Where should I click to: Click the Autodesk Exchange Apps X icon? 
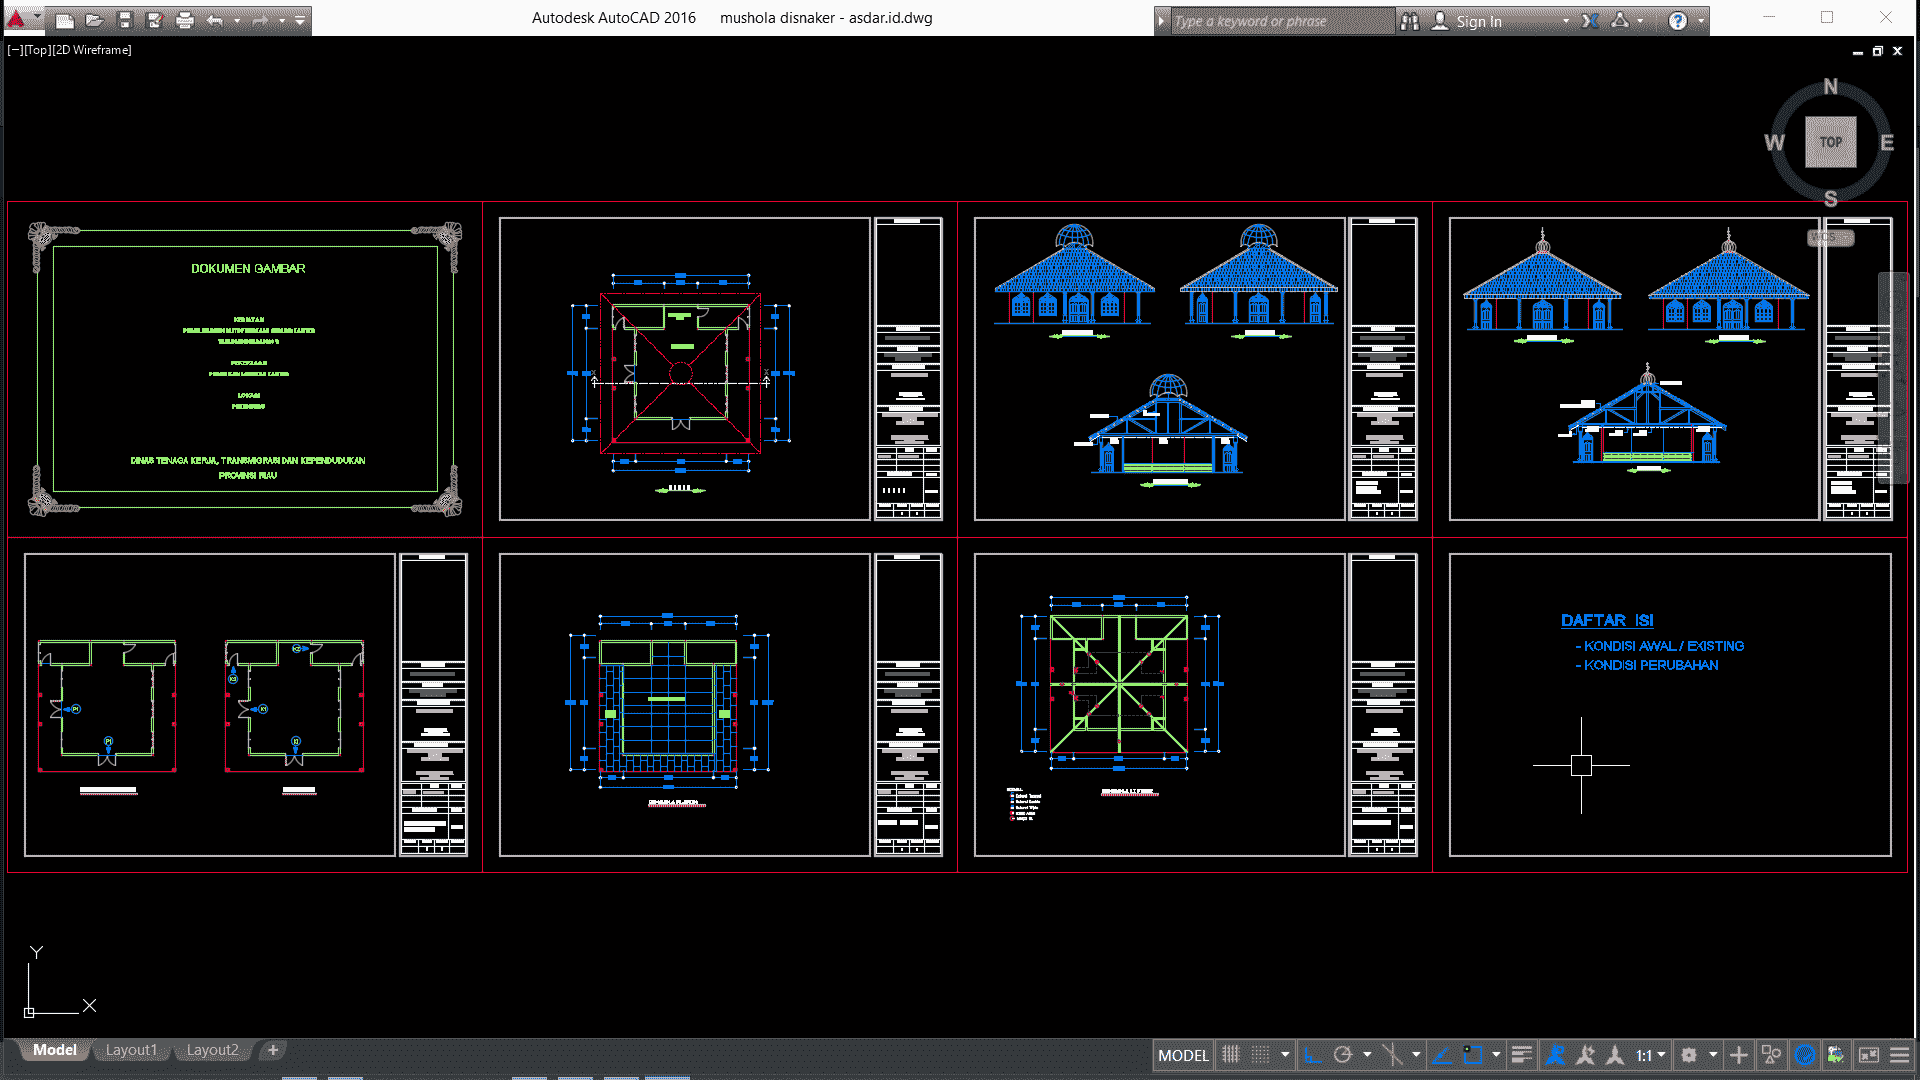pos(1590,21)
